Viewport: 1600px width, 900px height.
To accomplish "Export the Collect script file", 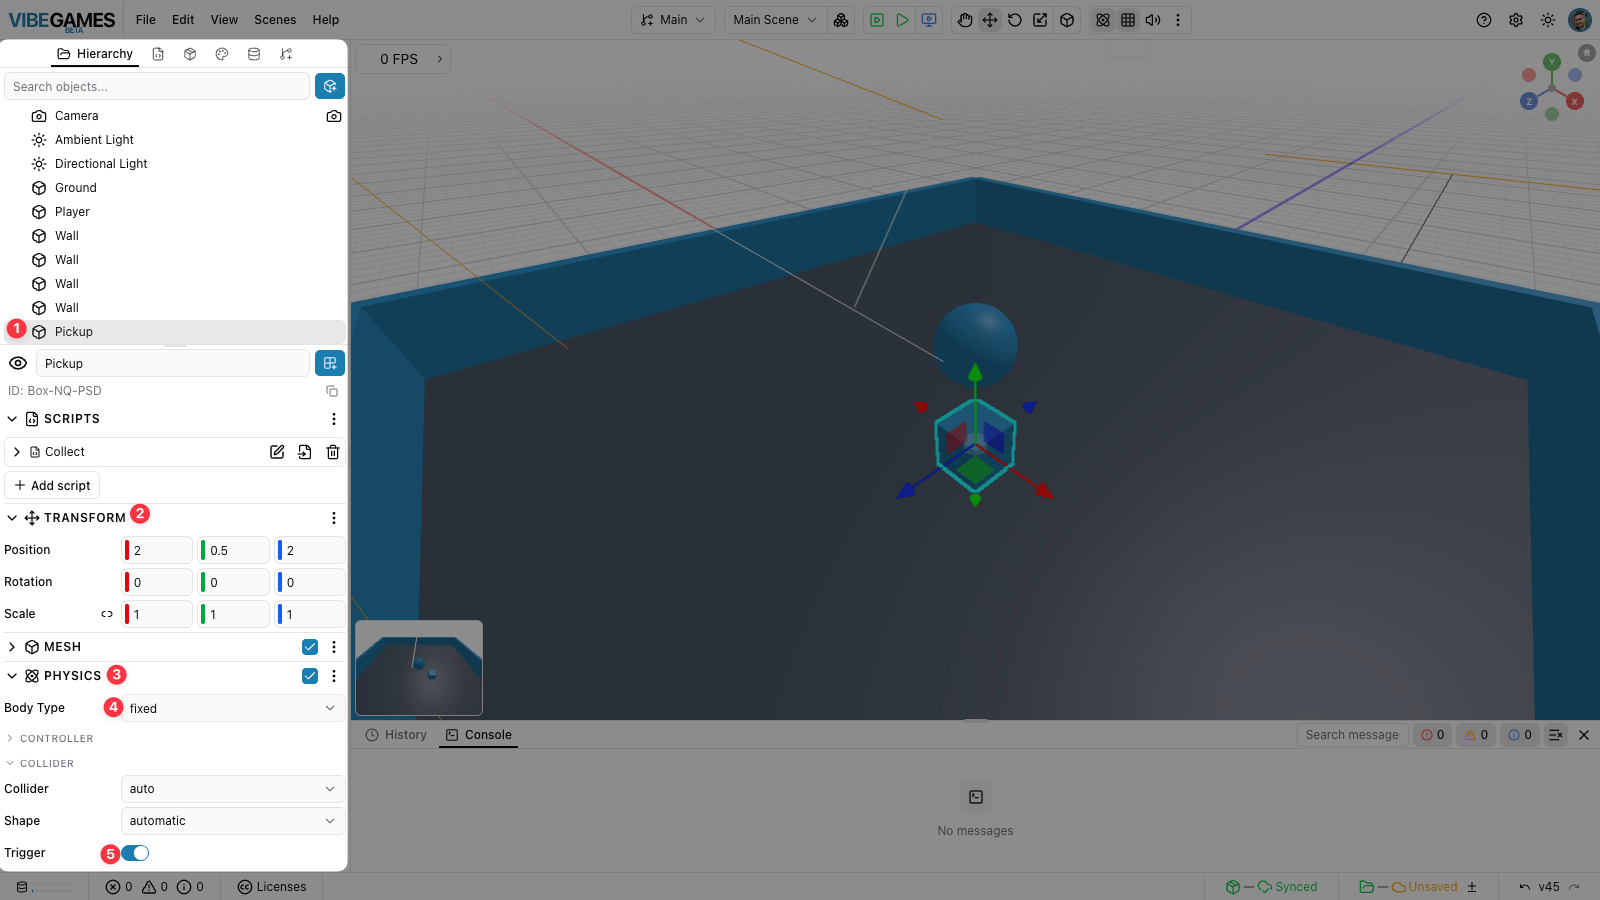I will pos(305,452).
